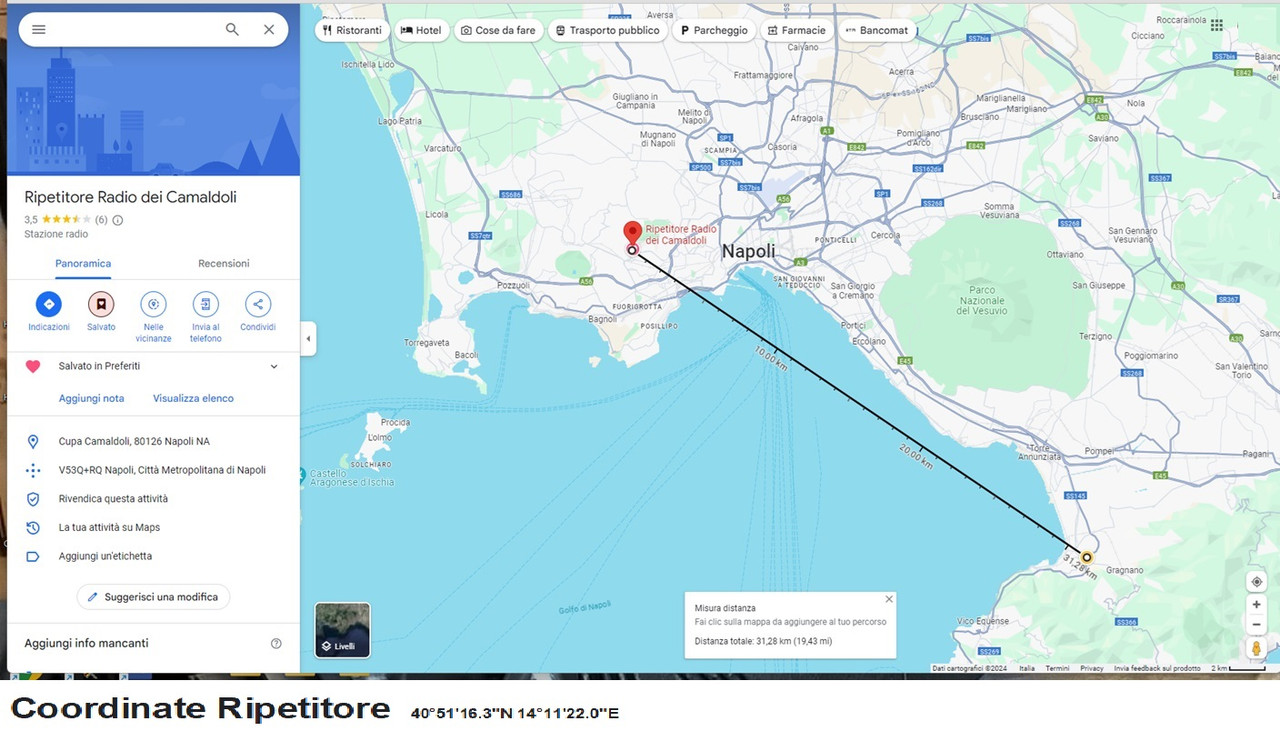1280x752 pixels.
Task: Switch to the Recensioni tab
Action: point(224,264)
